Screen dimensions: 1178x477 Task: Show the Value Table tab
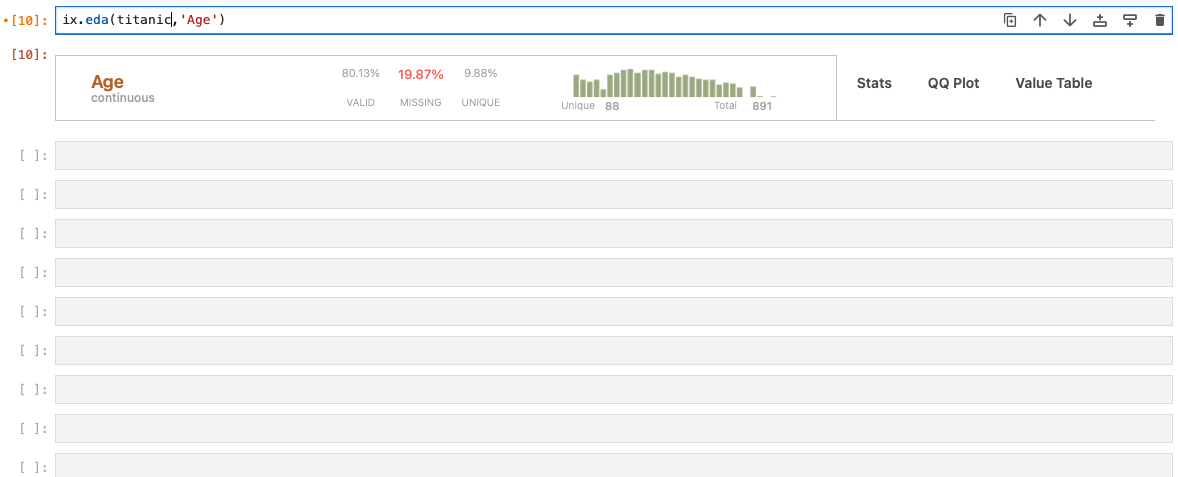(1053, 83)
